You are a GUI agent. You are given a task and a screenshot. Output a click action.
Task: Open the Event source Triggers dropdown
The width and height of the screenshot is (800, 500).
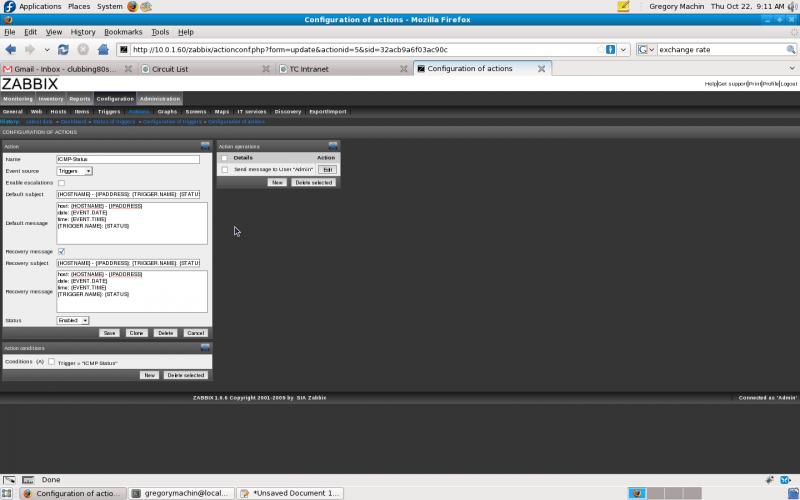(74, 171)
